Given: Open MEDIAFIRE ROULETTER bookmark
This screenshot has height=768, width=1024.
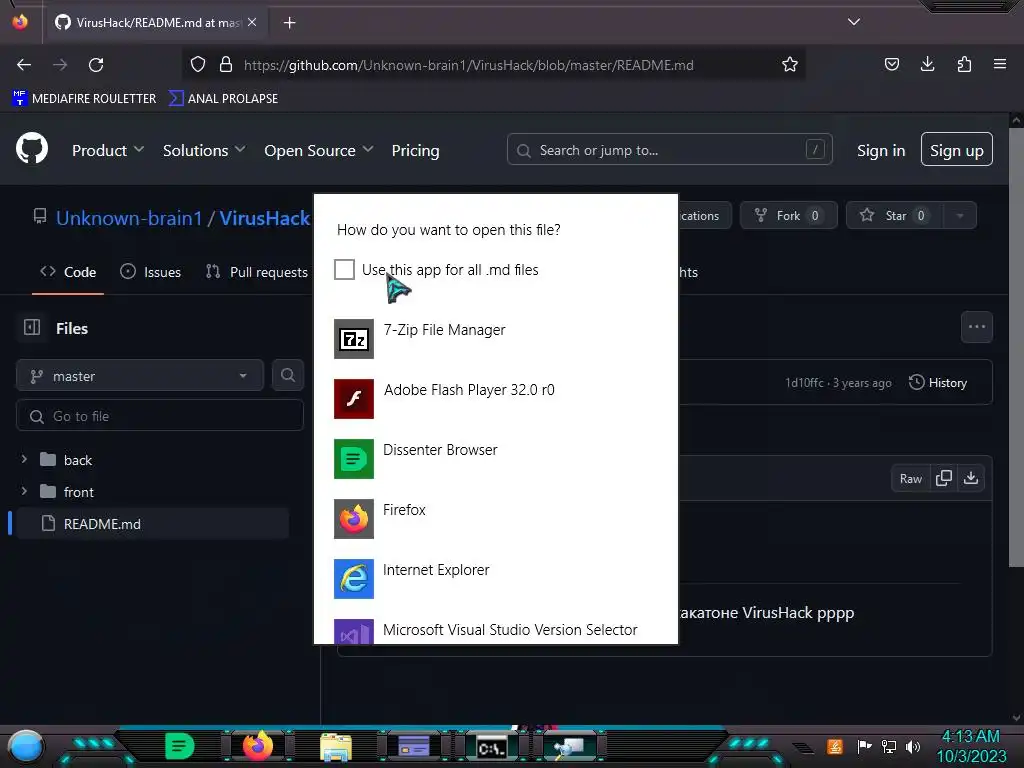Looking at the screenshot, I should point(84,99).
